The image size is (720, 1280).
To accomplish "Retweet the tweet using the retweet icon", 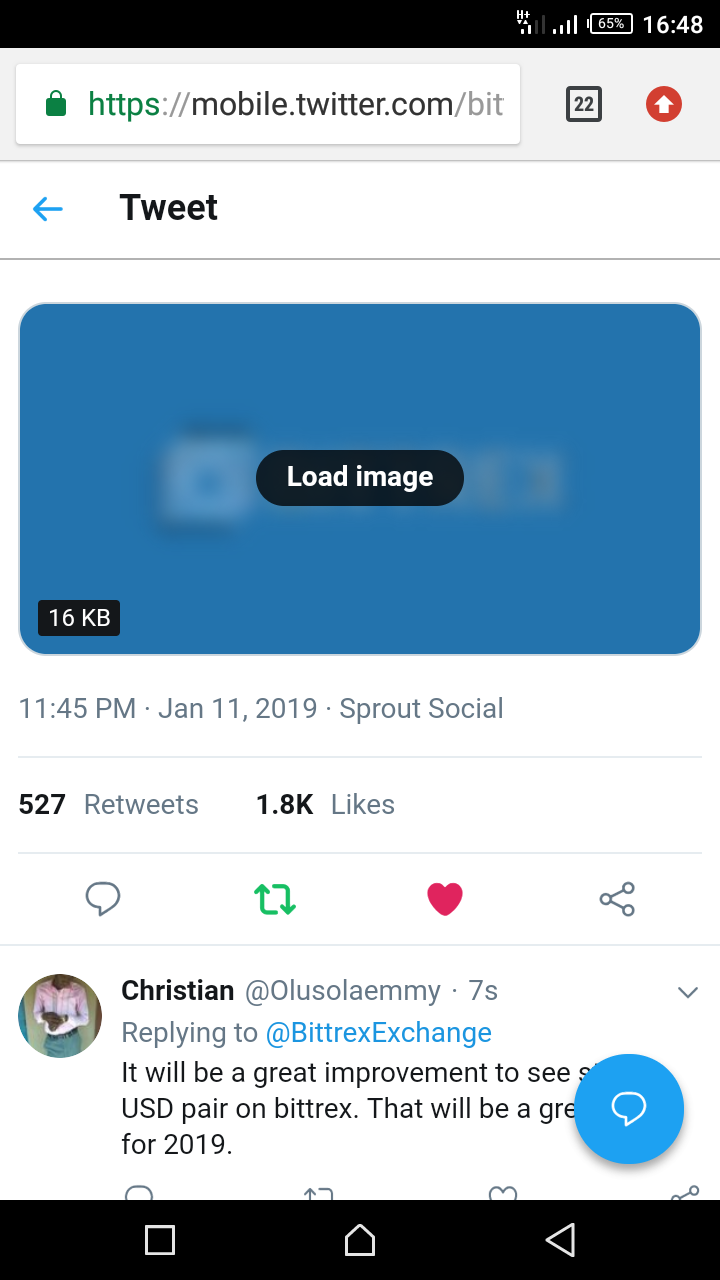I will click(273, 898).
